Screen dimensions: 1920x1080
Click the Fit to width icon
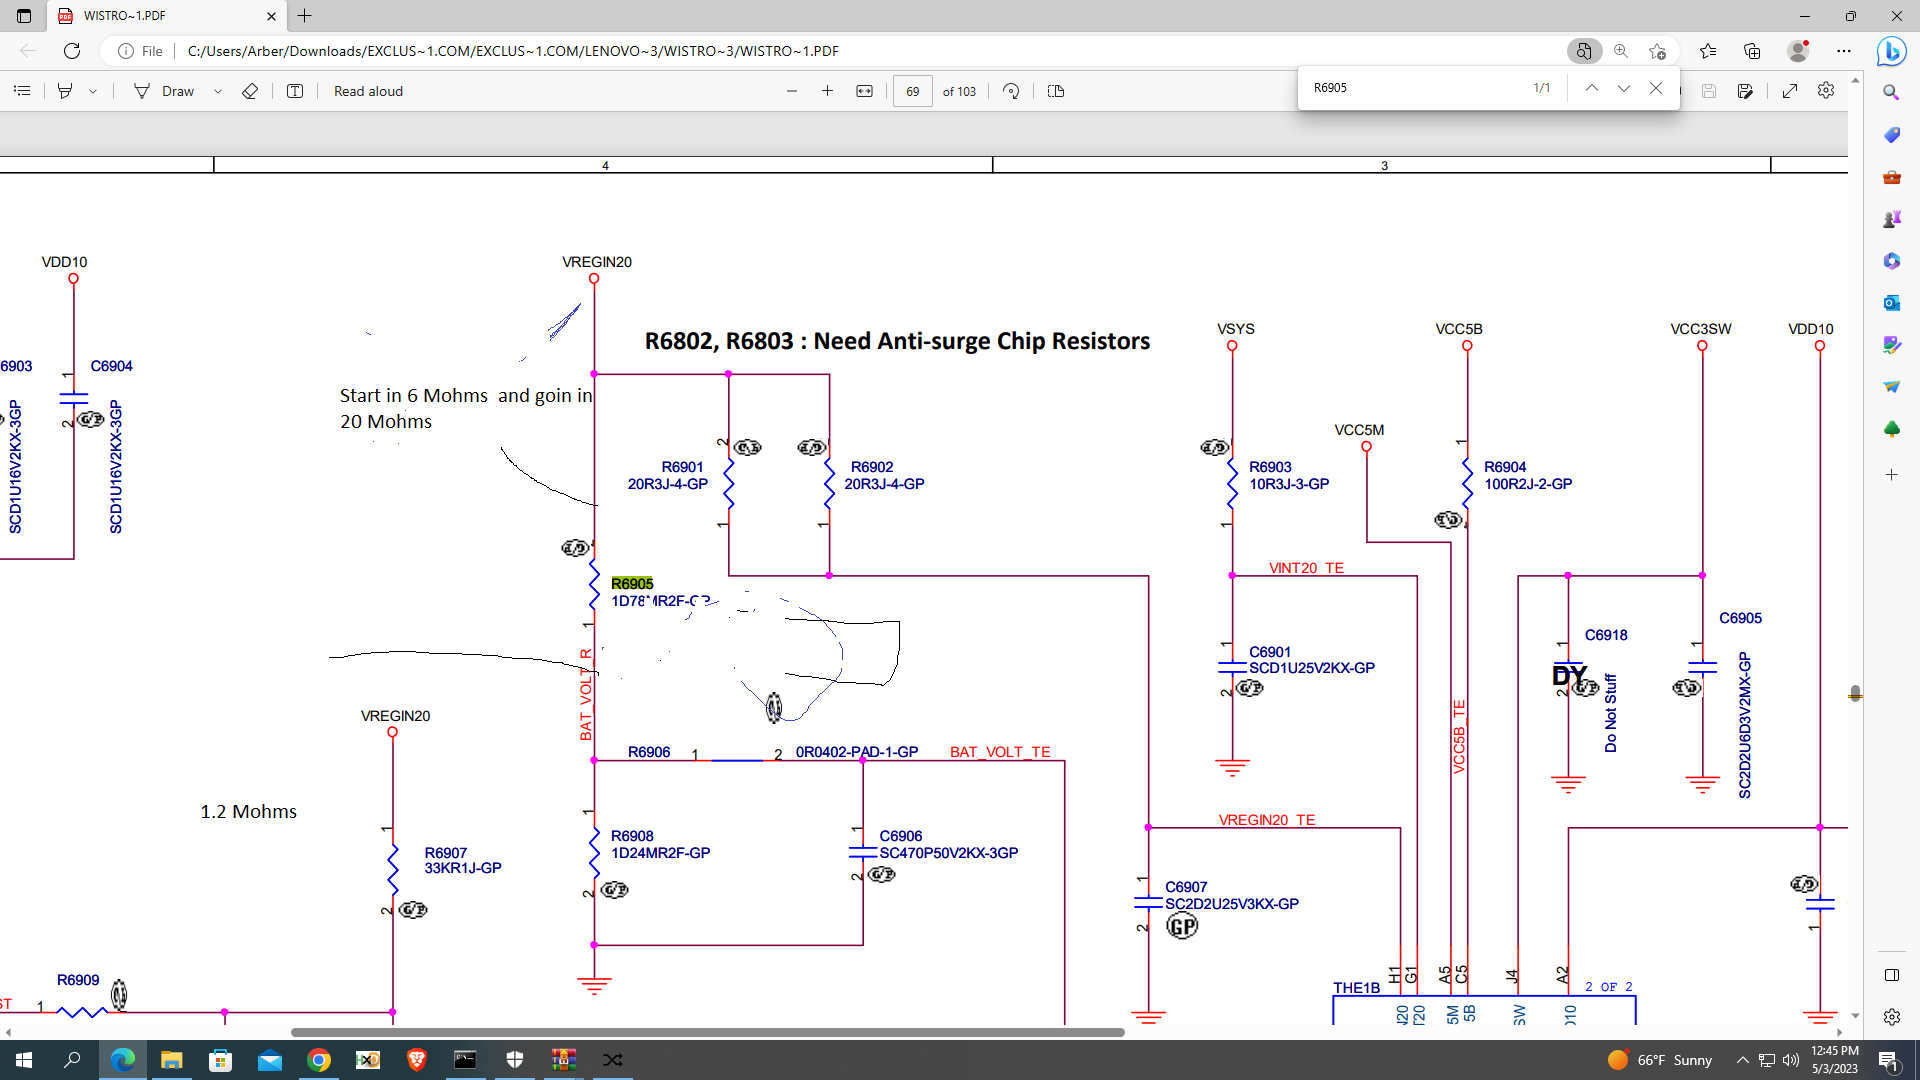tap(864, 91)
